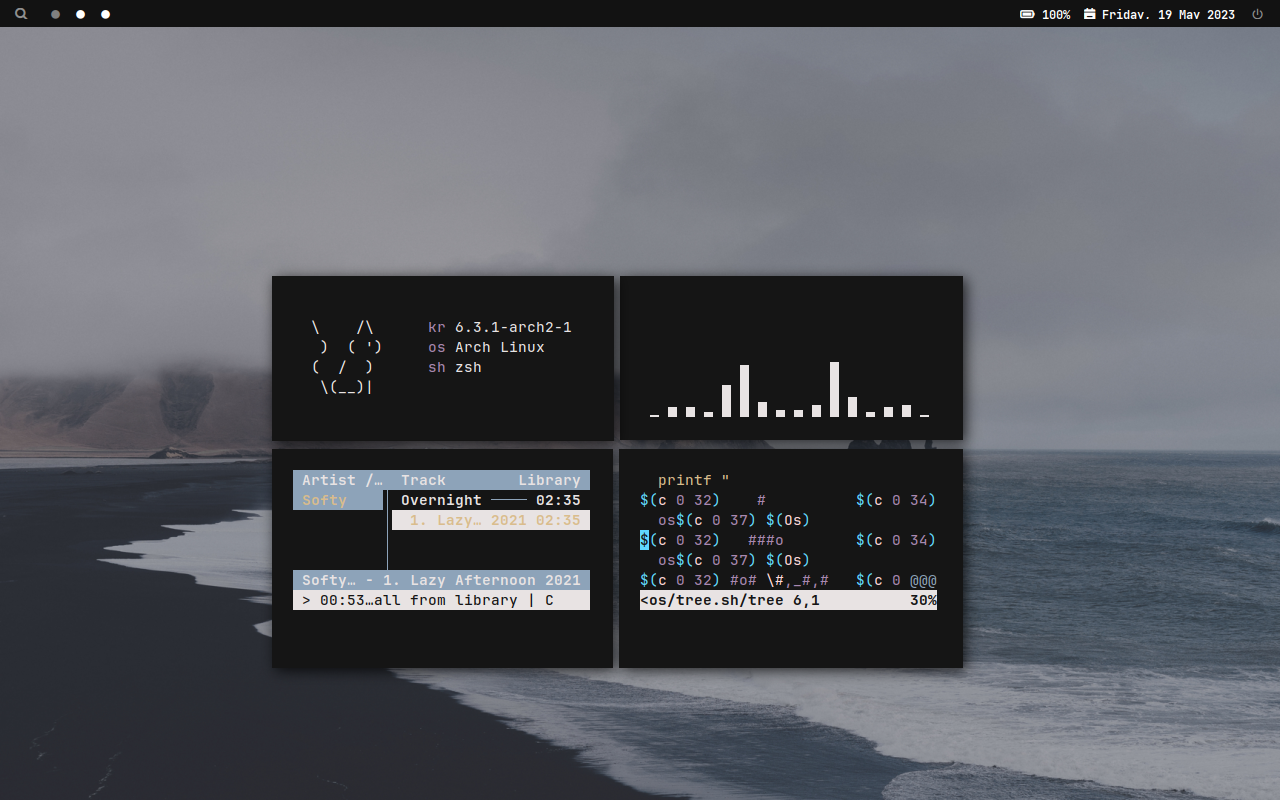The image size is (1280, 800).
Task: Click the calendar icon beside the date
Action: click(1090, 14)
